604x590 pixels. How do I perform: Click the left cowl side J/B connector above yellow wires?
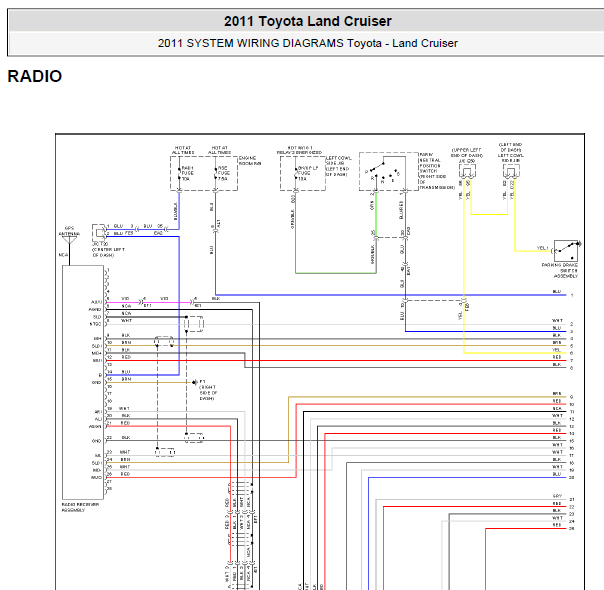[511, 171]
